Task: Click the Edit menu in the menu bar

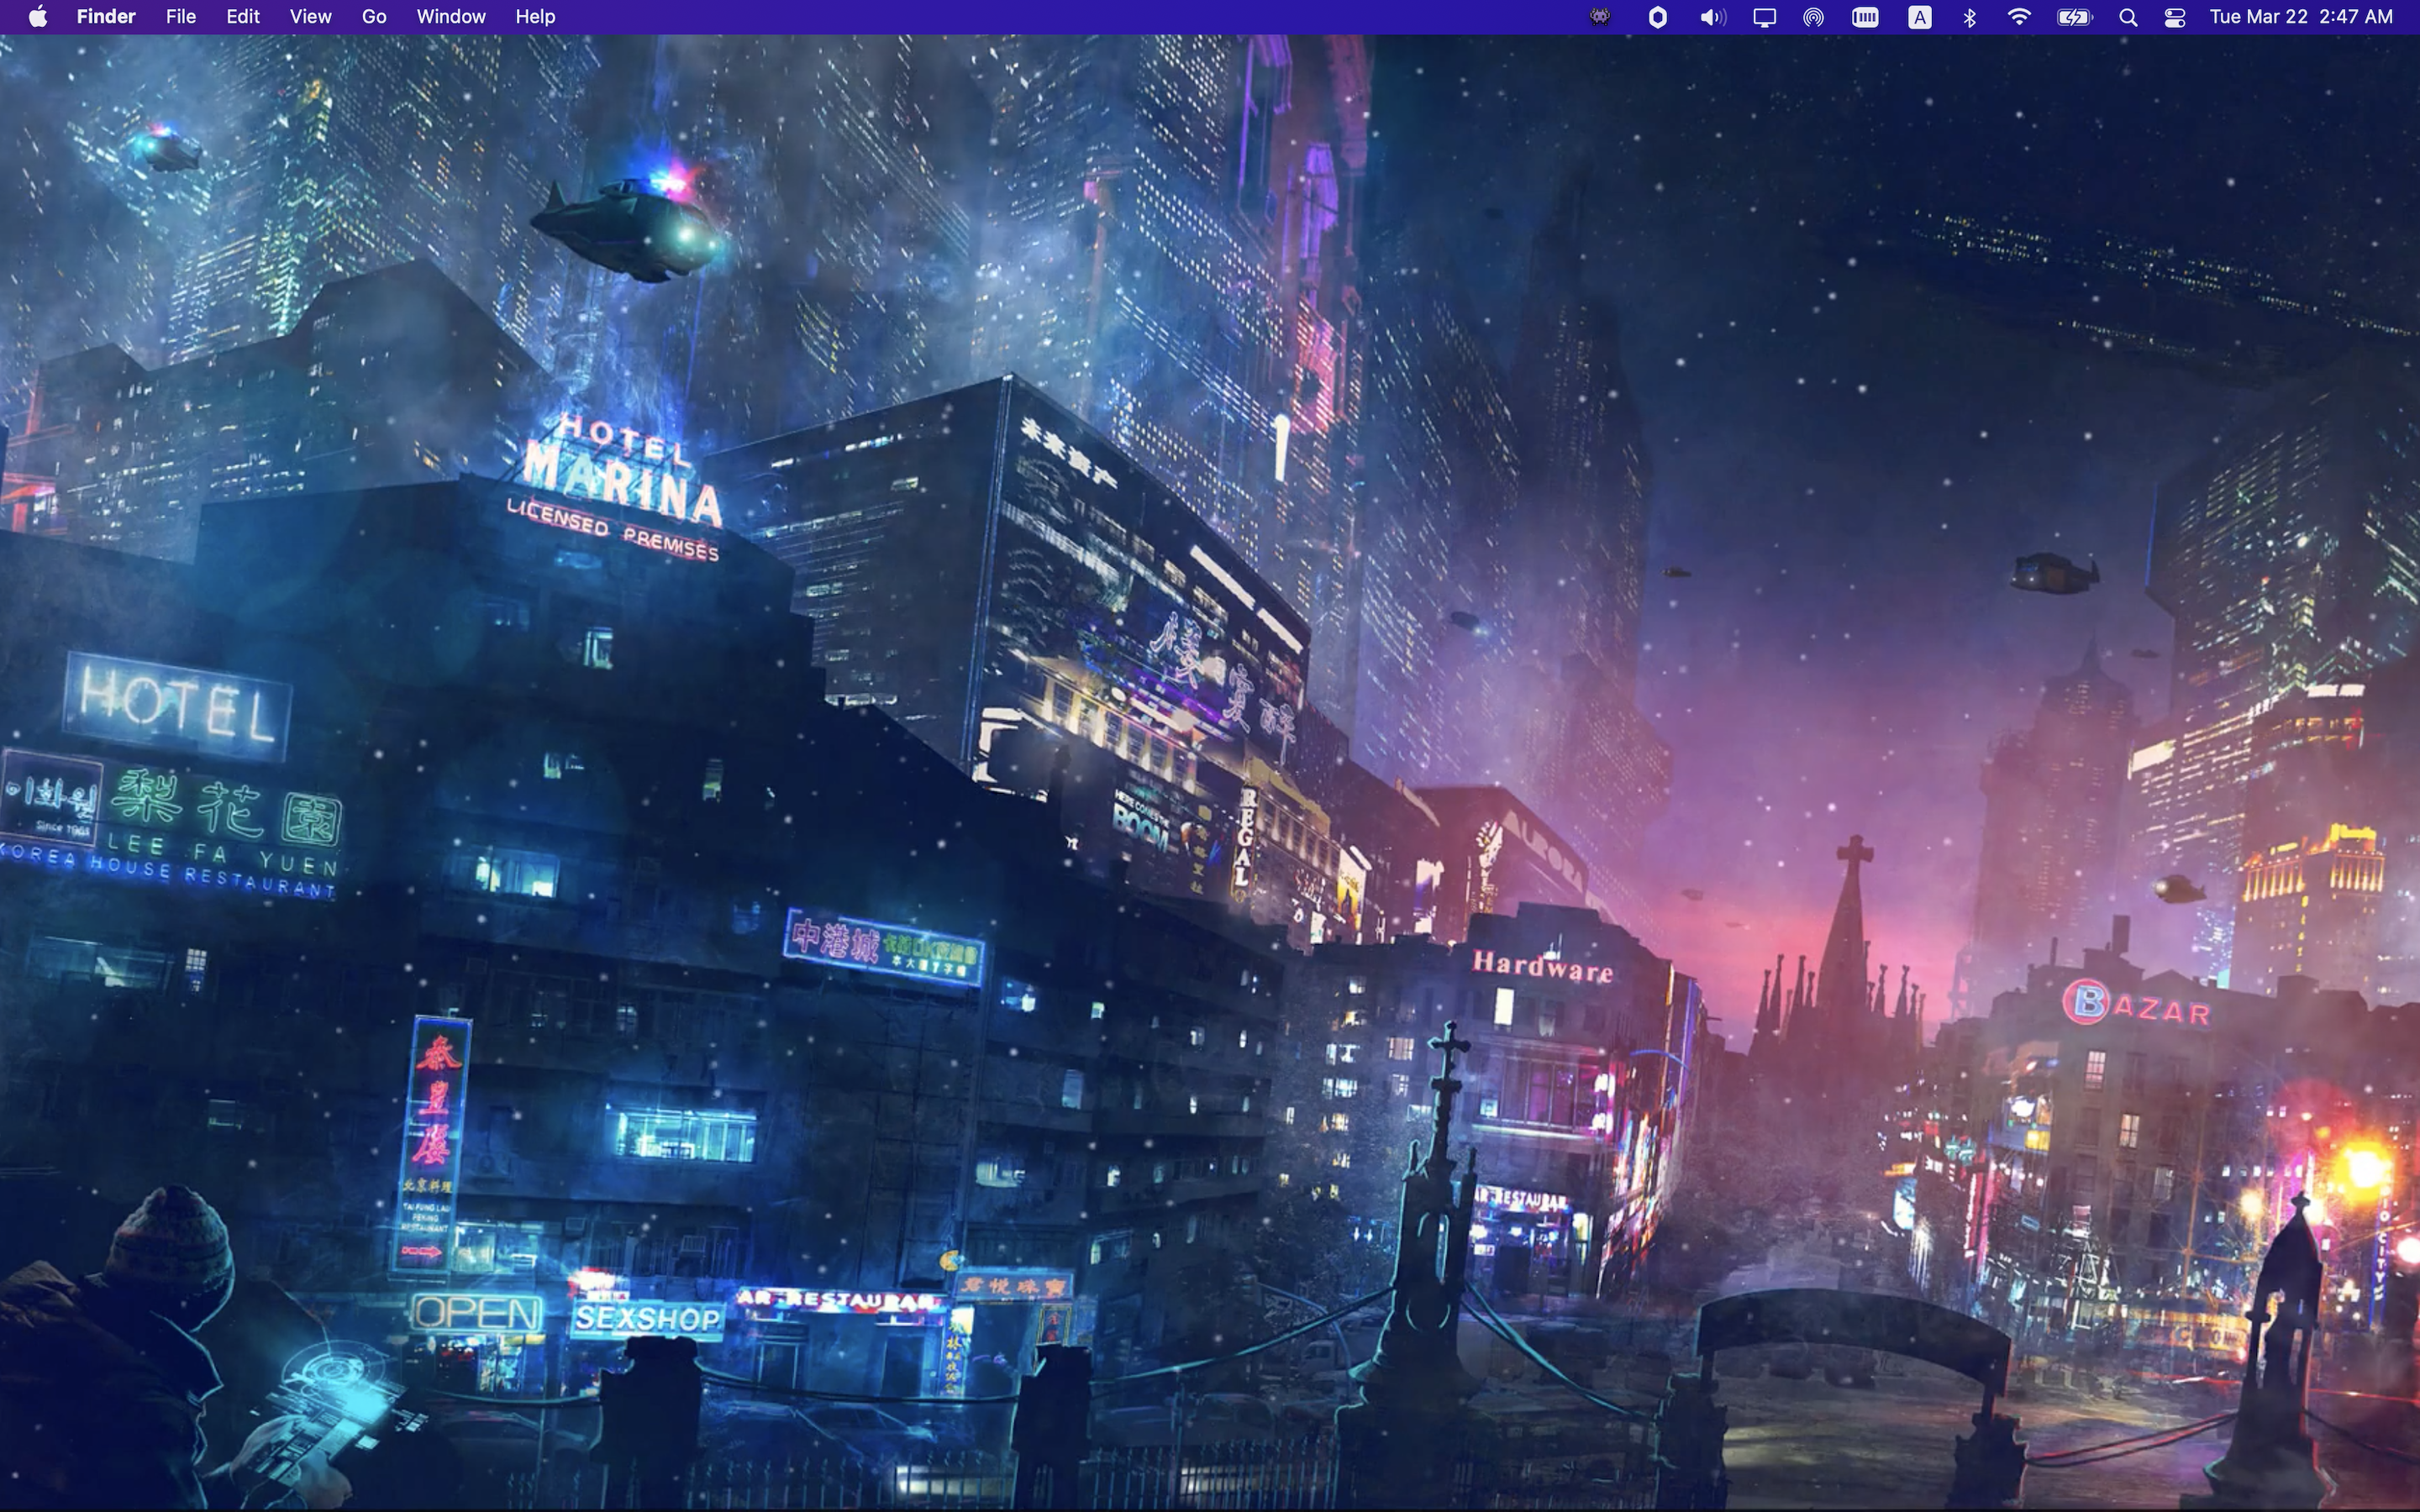Action: [242, 16]
